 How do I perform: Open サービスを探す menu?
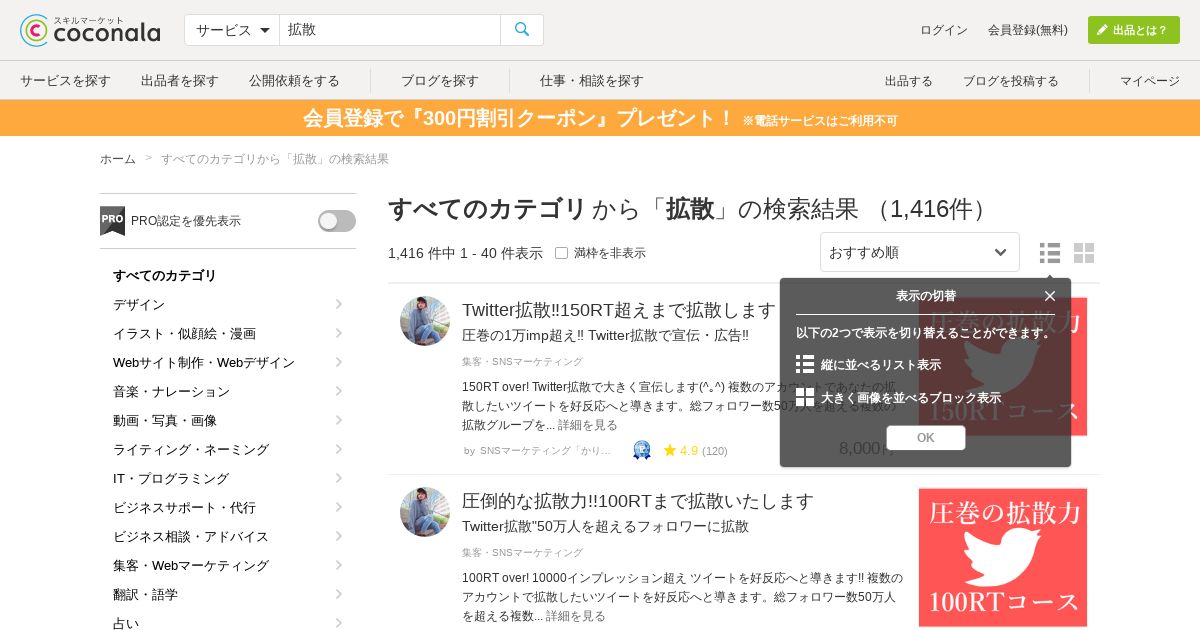65,80
